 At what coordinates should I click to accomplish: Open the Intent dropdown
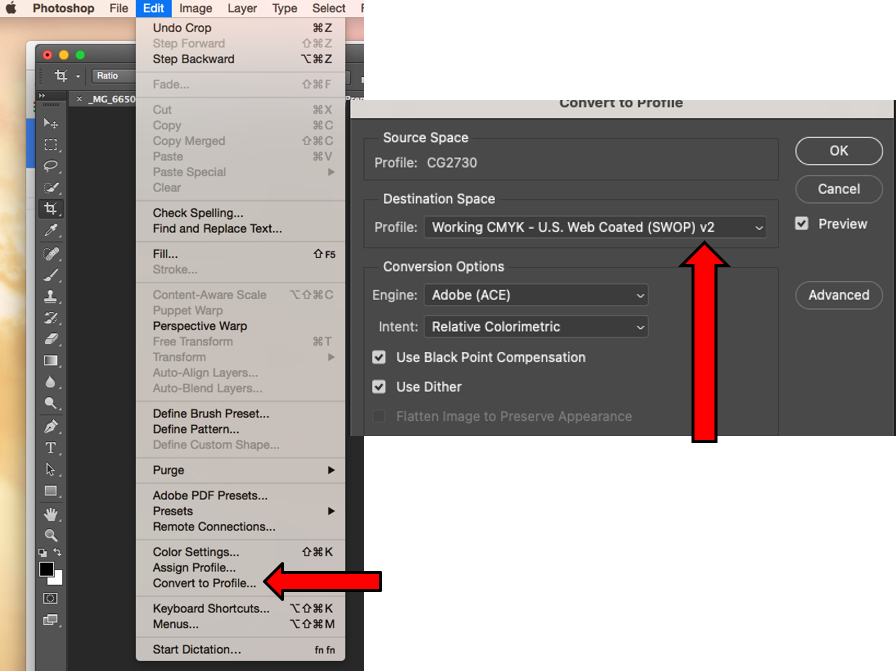536,327
